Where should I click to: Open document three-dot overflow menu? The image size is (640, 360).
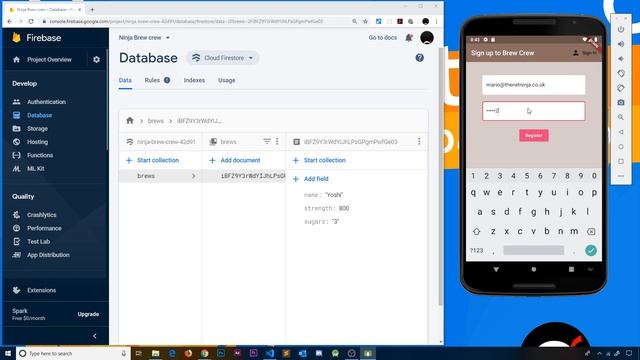419,141
